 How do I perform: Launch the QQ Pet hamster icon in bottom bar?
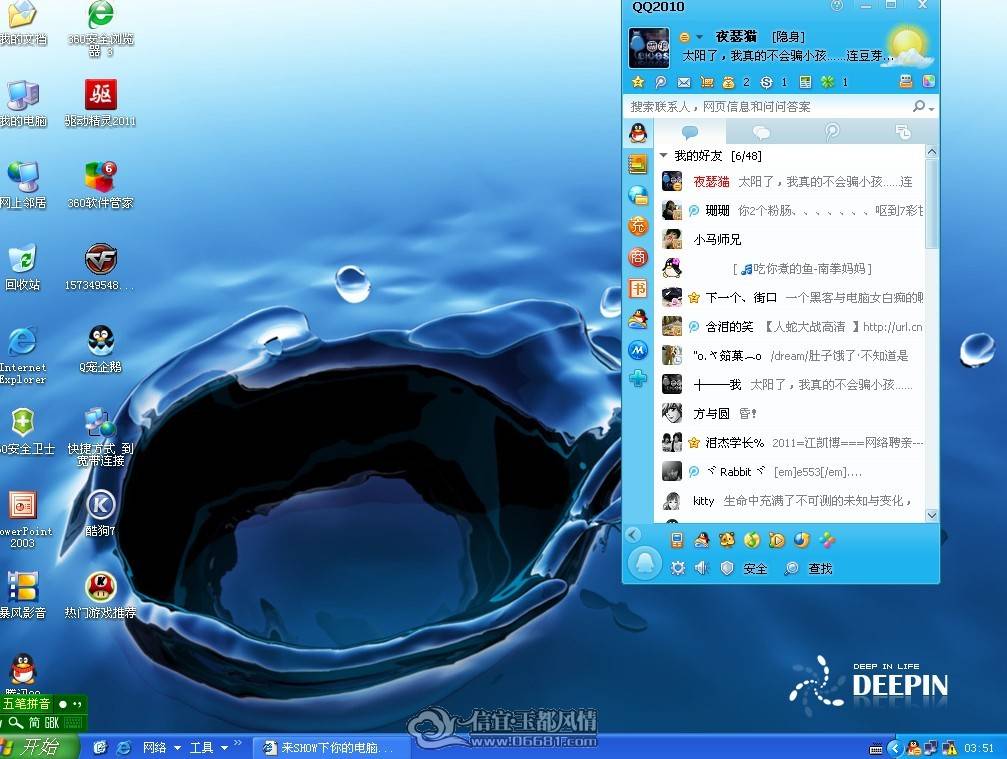pyautogui.click(x=726, y=540)
